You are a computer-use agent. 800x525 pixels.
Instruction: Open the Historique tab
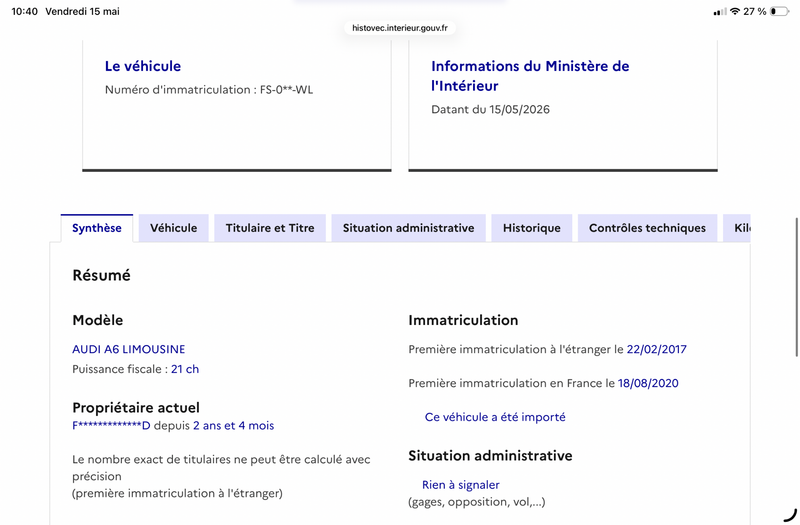532,228
